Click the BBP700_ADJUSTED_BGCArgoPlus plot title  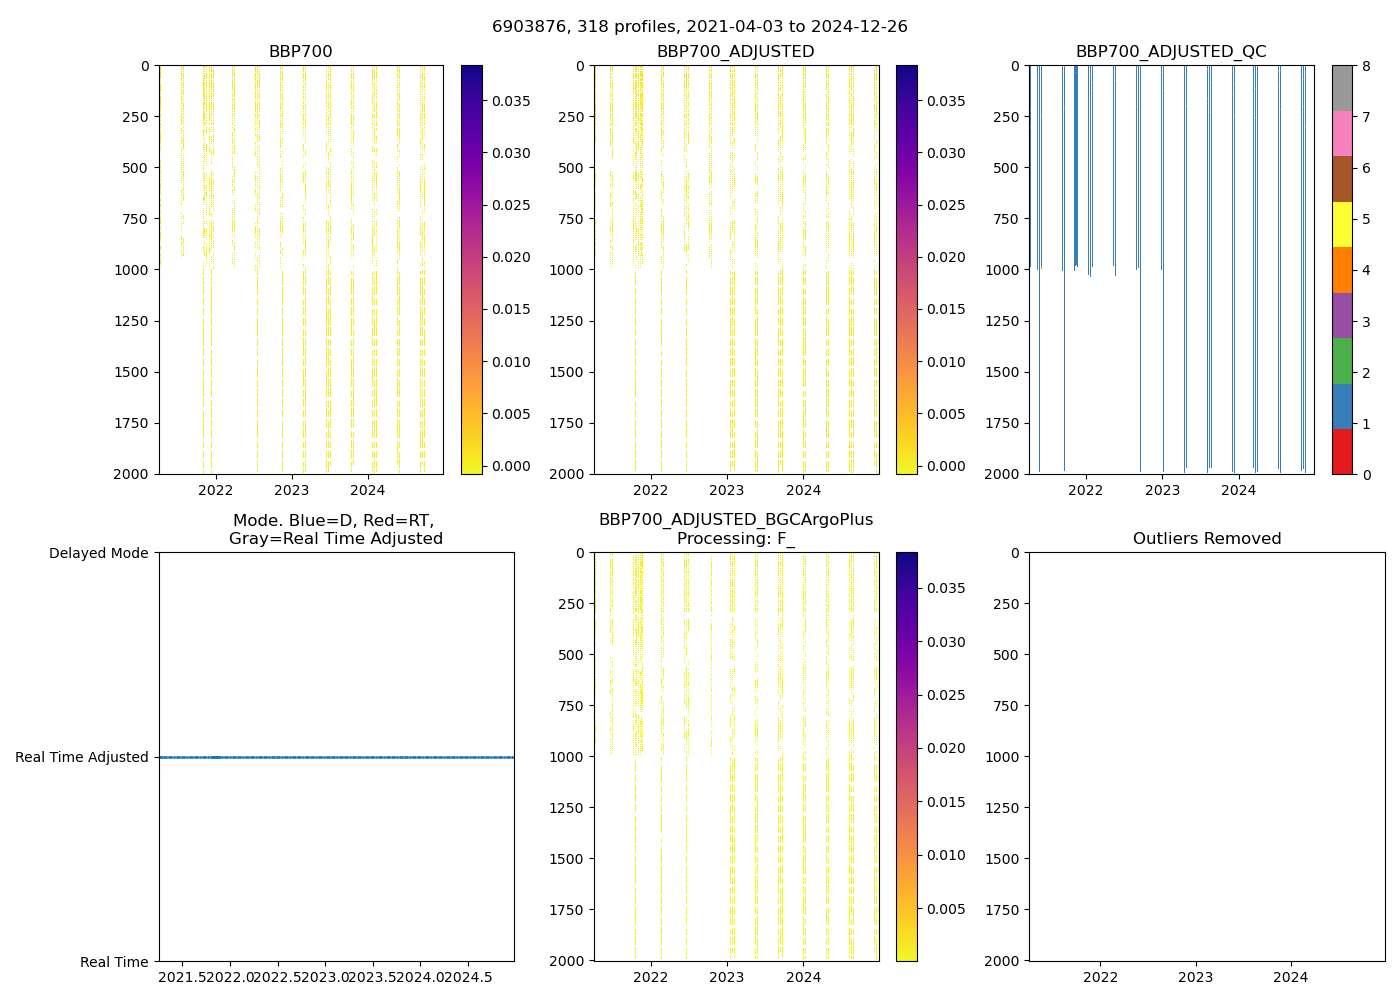735,520
